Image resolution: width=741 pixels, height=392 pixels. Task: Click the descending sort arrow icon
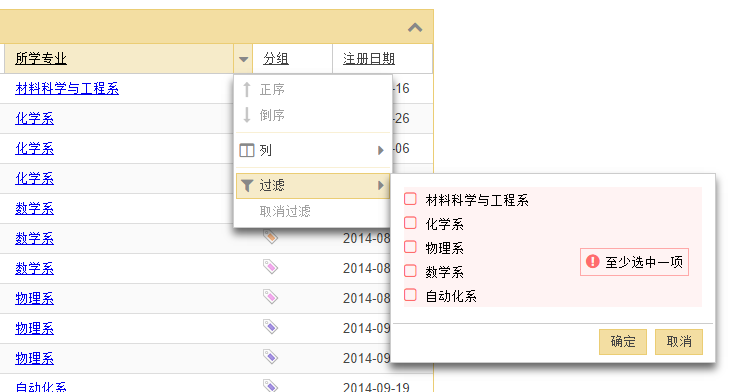pos(247,115)
